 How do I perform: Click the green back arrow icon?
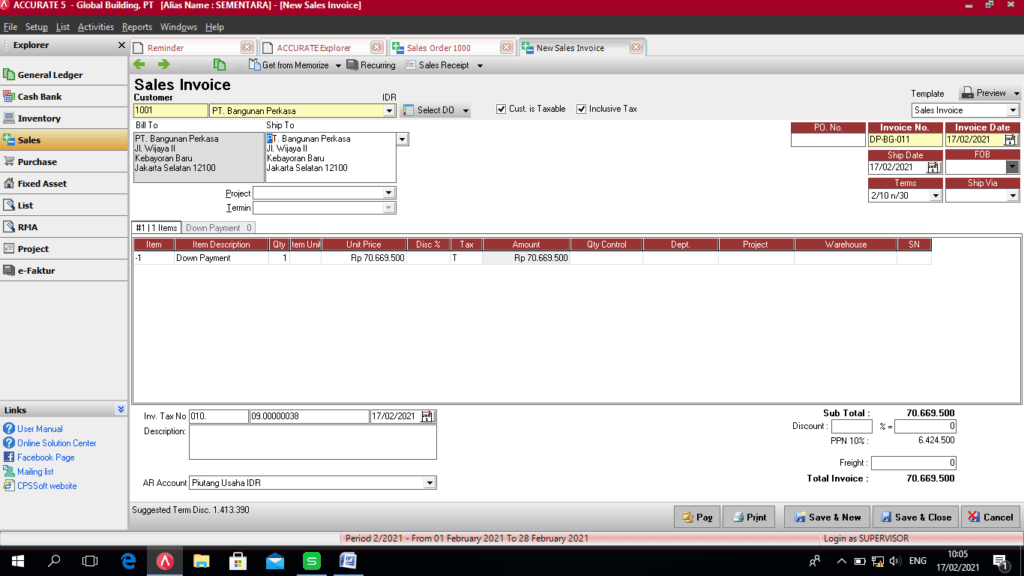pyautogui.click(x=140, y=65)
